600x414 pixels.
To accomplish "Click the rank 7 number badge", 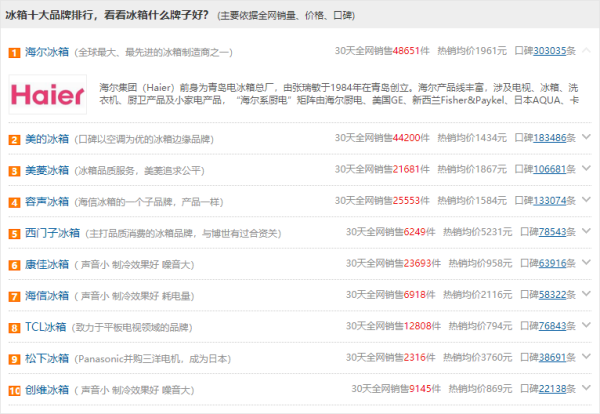I will tap(14, 296).
